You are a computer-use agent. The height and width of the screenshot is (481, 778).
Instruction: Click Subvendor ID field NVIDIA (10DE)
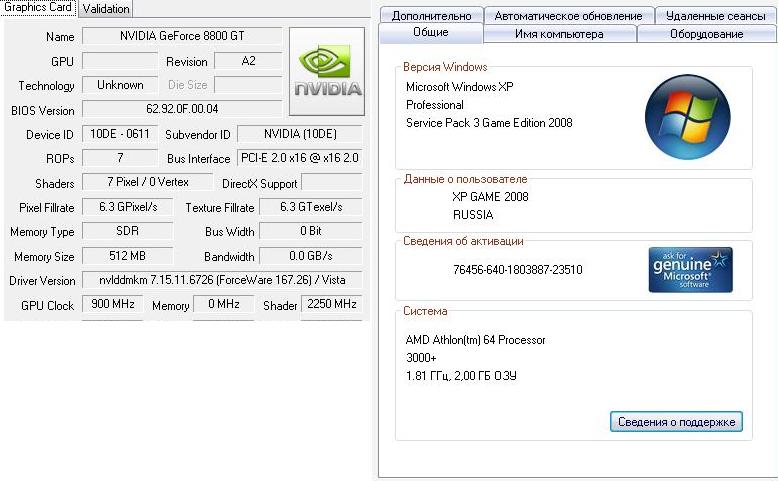tap(300, 134)
